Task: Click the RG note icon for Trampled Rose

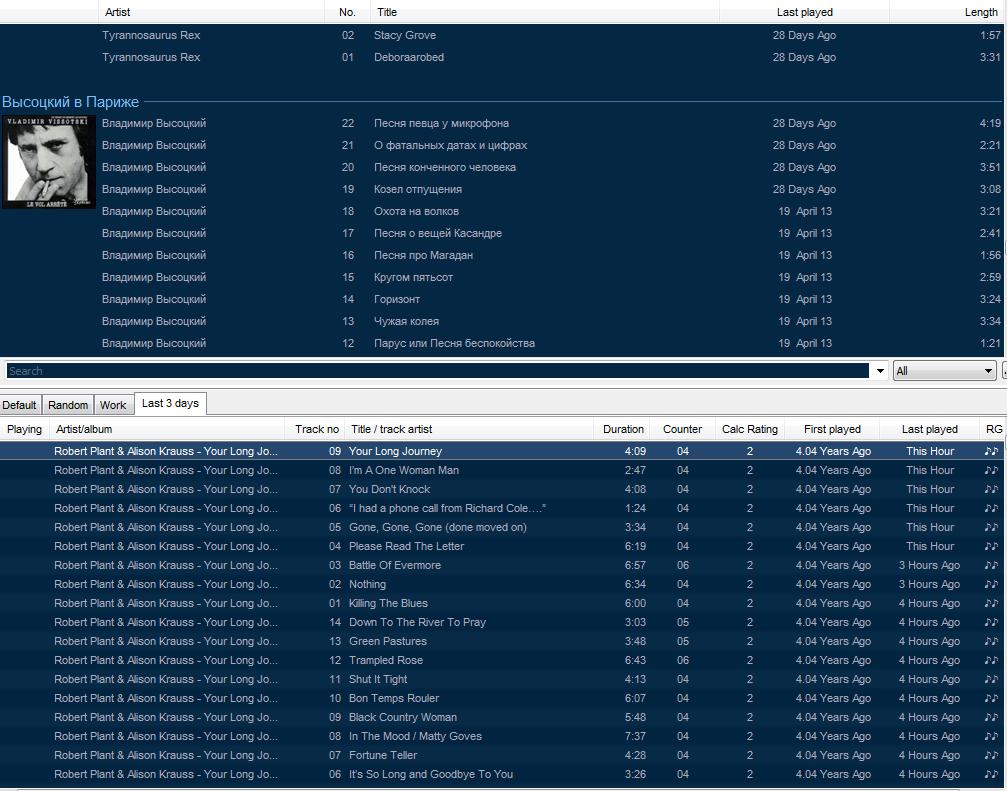Action: click(991, 660)
